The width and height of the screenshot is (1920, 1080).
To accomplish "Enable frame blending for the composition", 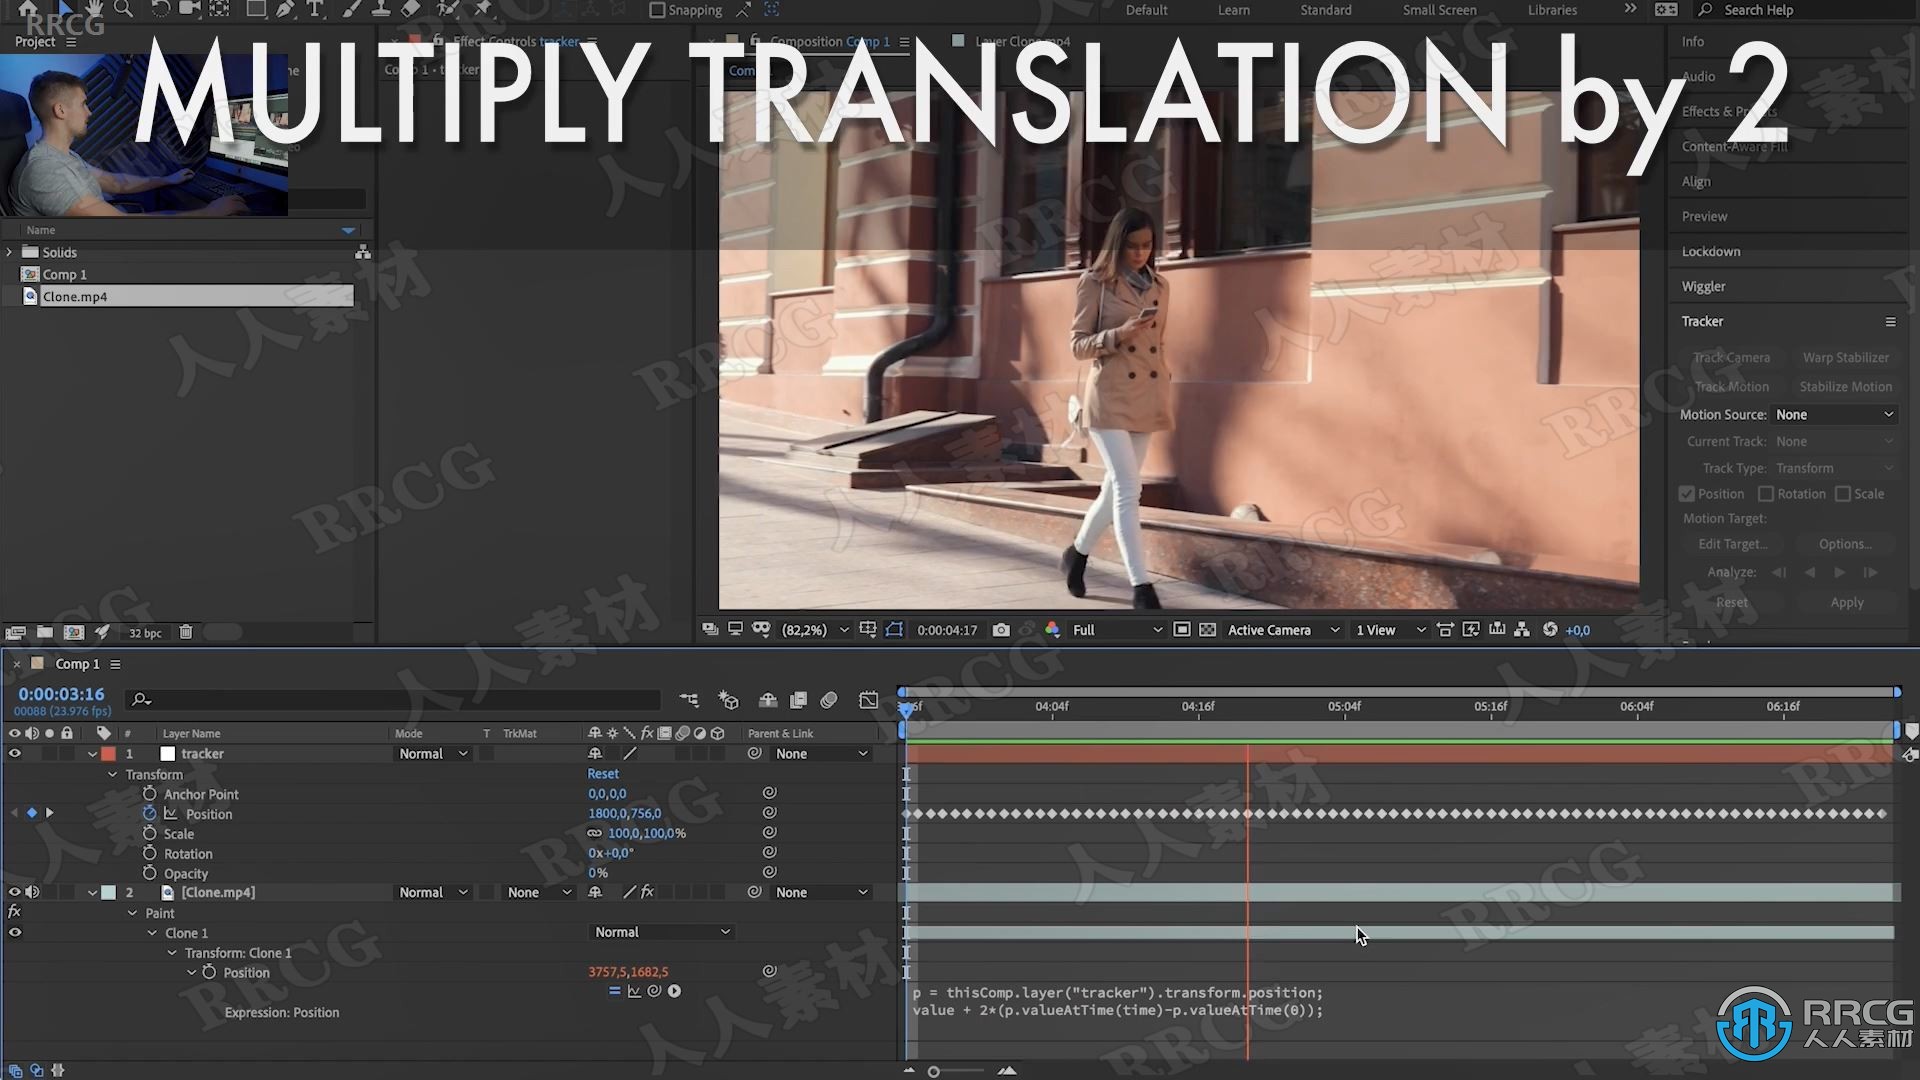I will pos(798,700).
